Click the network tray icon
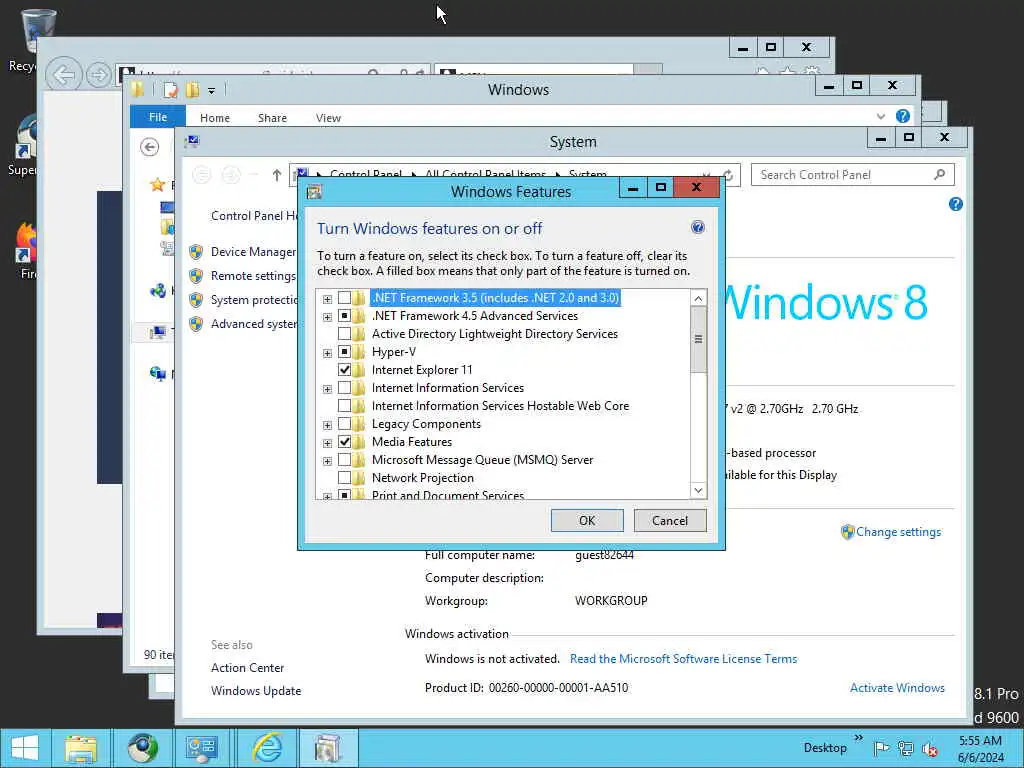The width and height of the screenshot is (1024, 768). click(905, 748)
